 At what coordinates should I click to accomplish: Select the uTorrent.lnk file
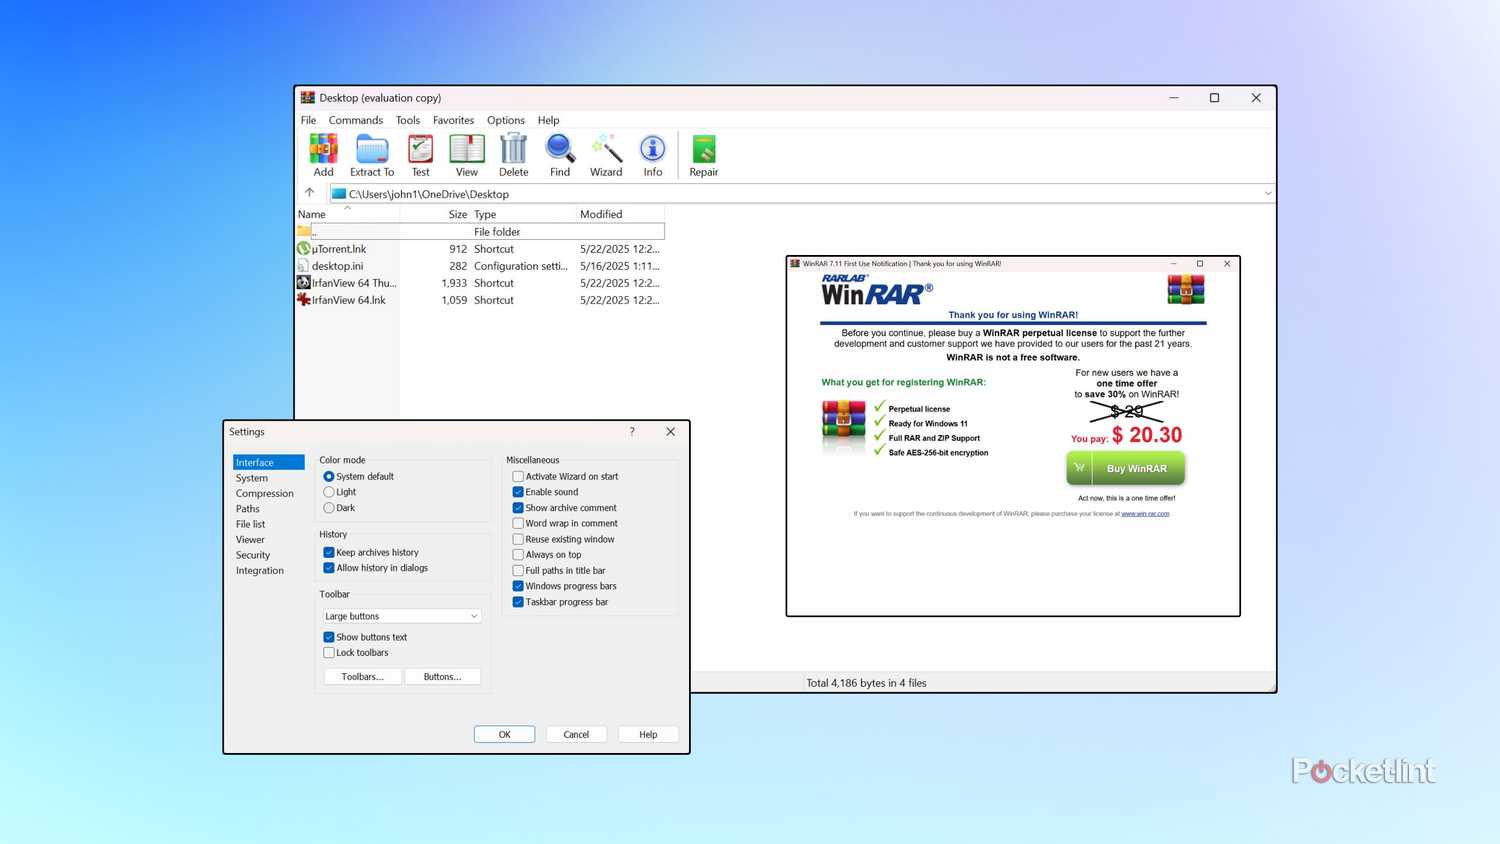(338, 248)
